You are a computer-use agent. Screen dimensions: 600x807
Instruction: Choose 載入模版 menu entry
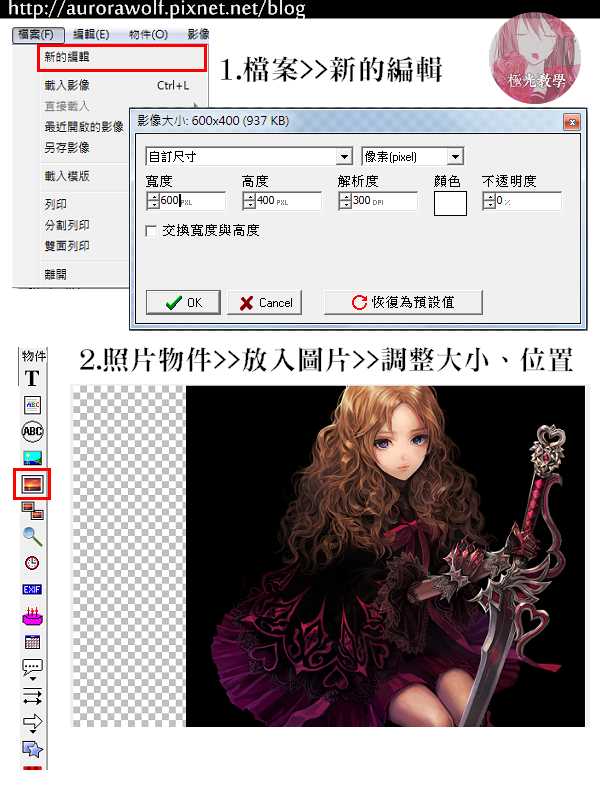(x=84, y=176)
